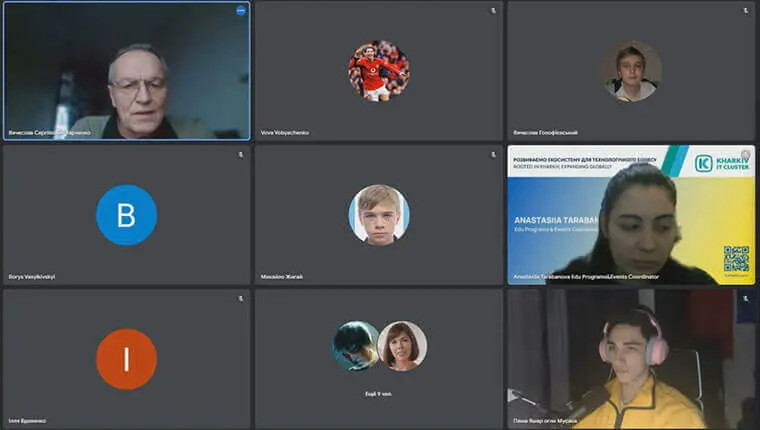Click the blond boy profile picture

(x=378, y=215)
